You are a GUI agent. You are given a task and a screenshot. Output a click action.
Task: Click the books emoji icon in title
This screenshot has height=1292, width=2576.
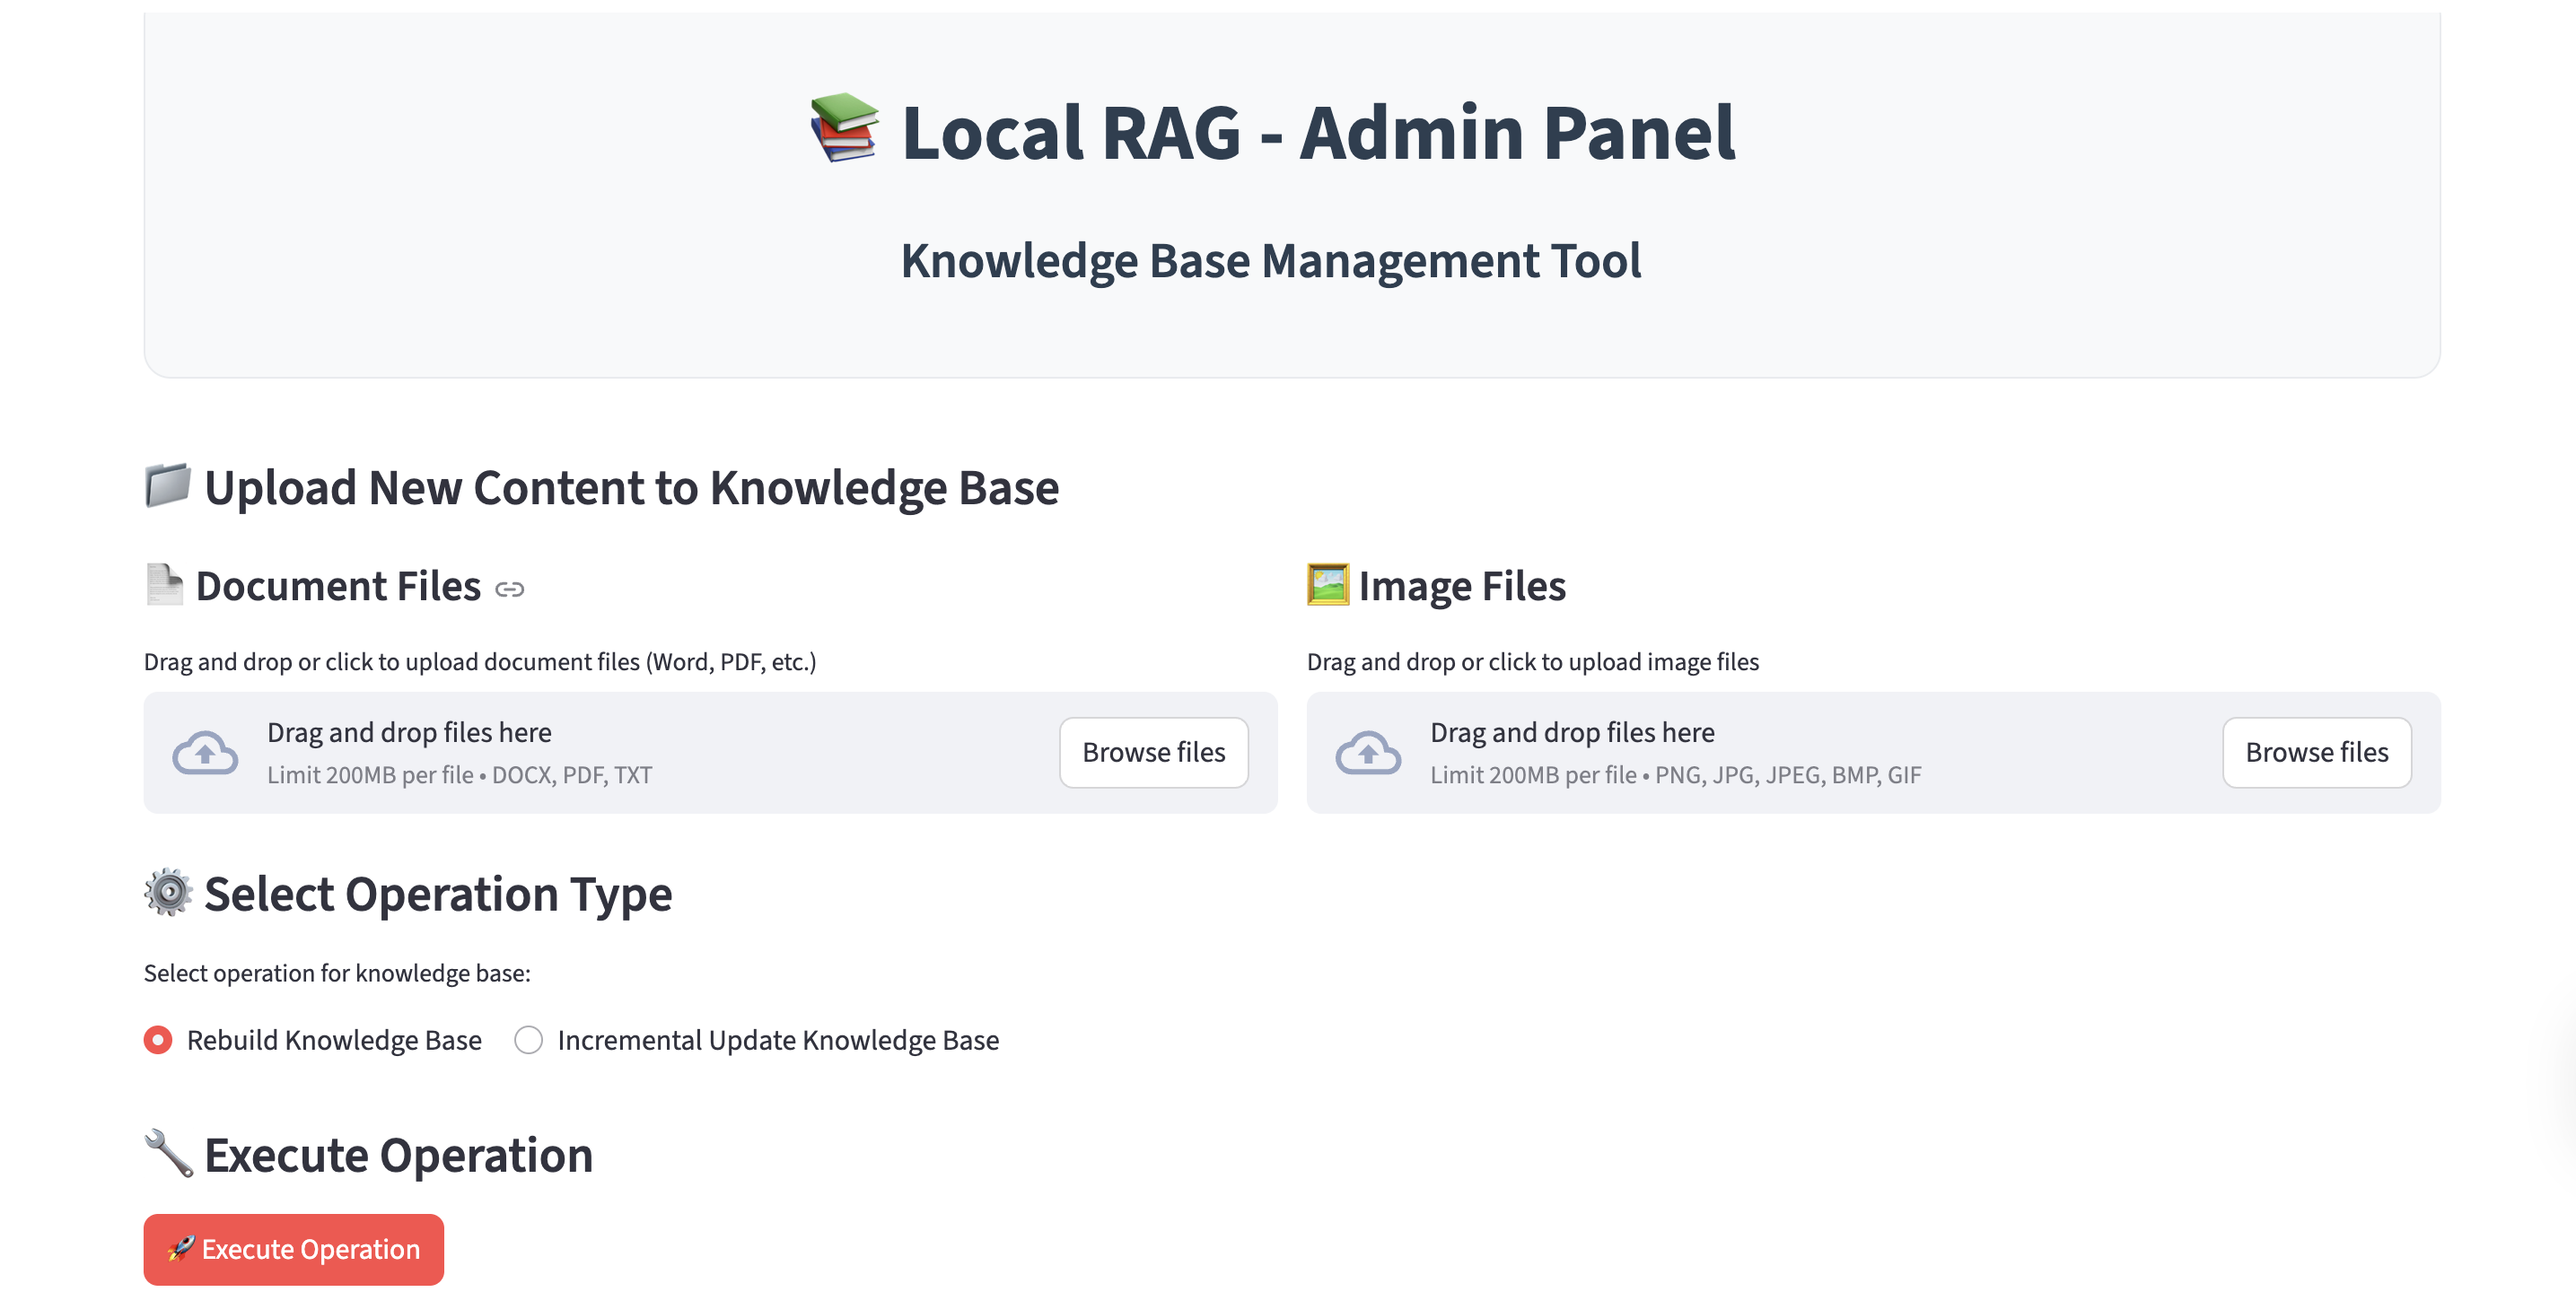pyautogui.click(x=843, y=128)
